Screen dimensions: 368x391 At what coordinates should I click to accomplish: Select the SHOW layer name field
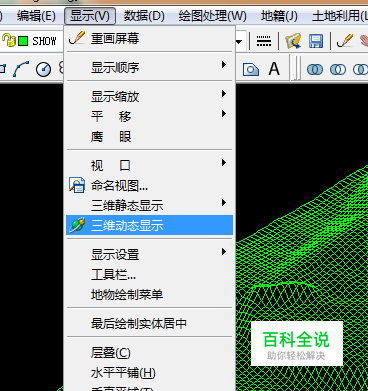[x=44, y=41]
